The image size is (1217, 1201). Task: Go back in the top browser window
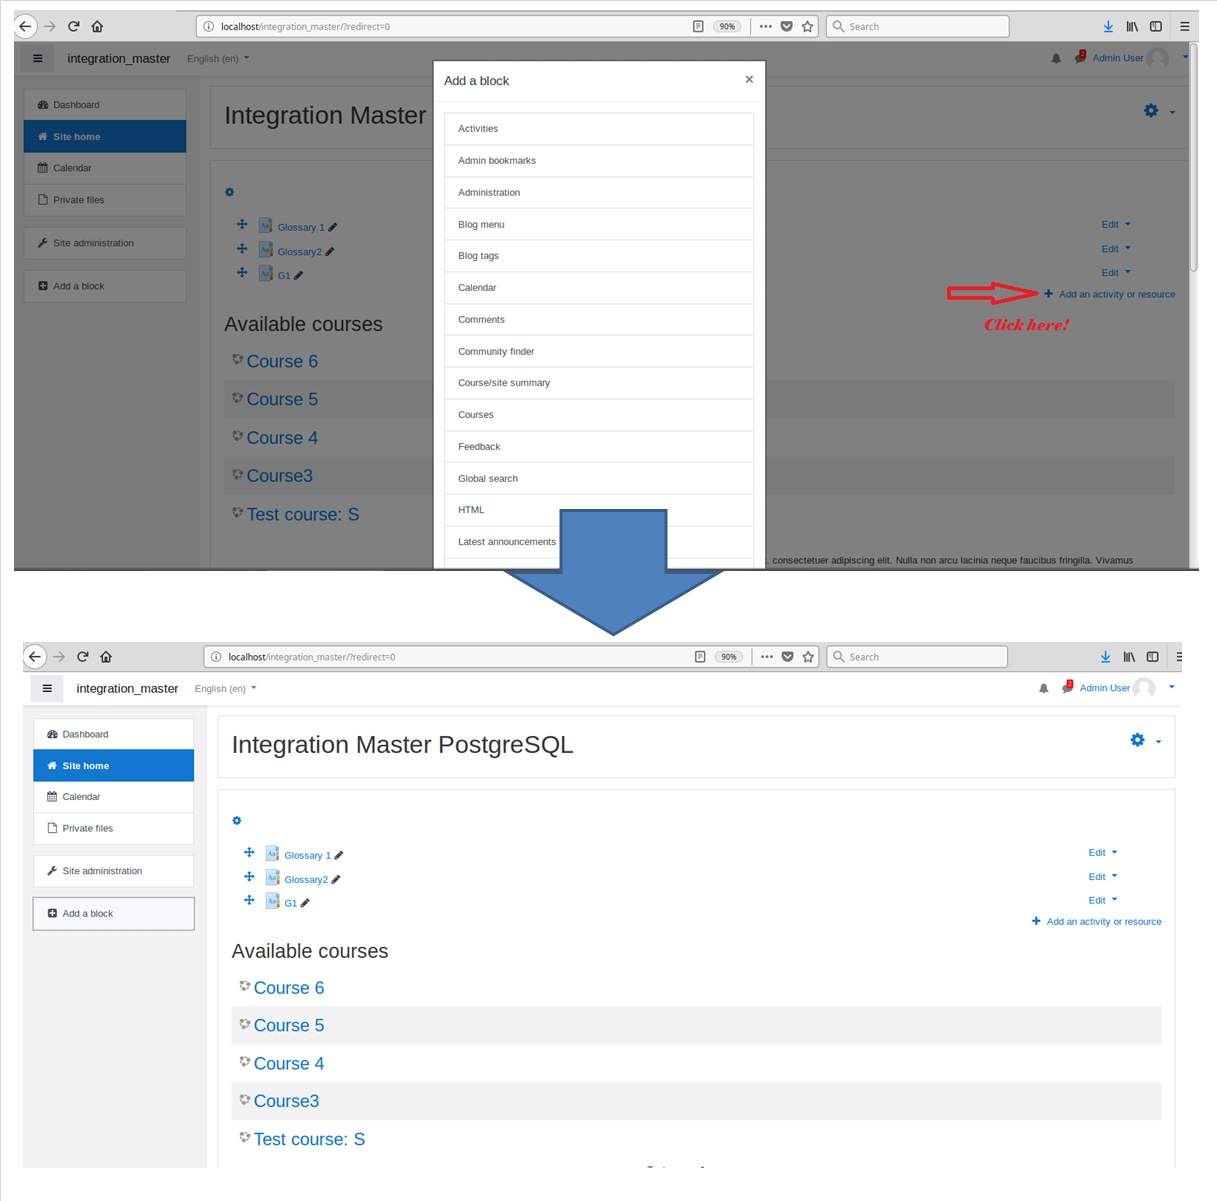[26, 26]
